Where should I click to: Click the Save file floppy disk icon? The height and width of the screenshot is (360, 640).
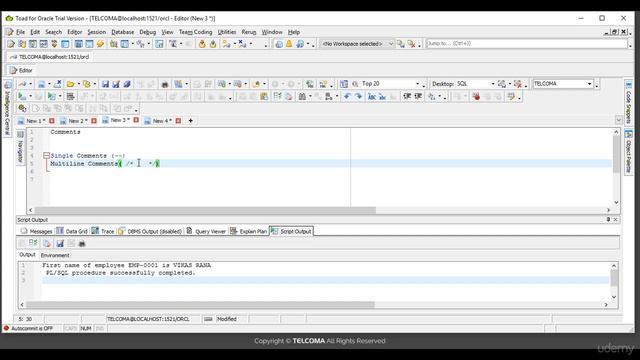105,84
